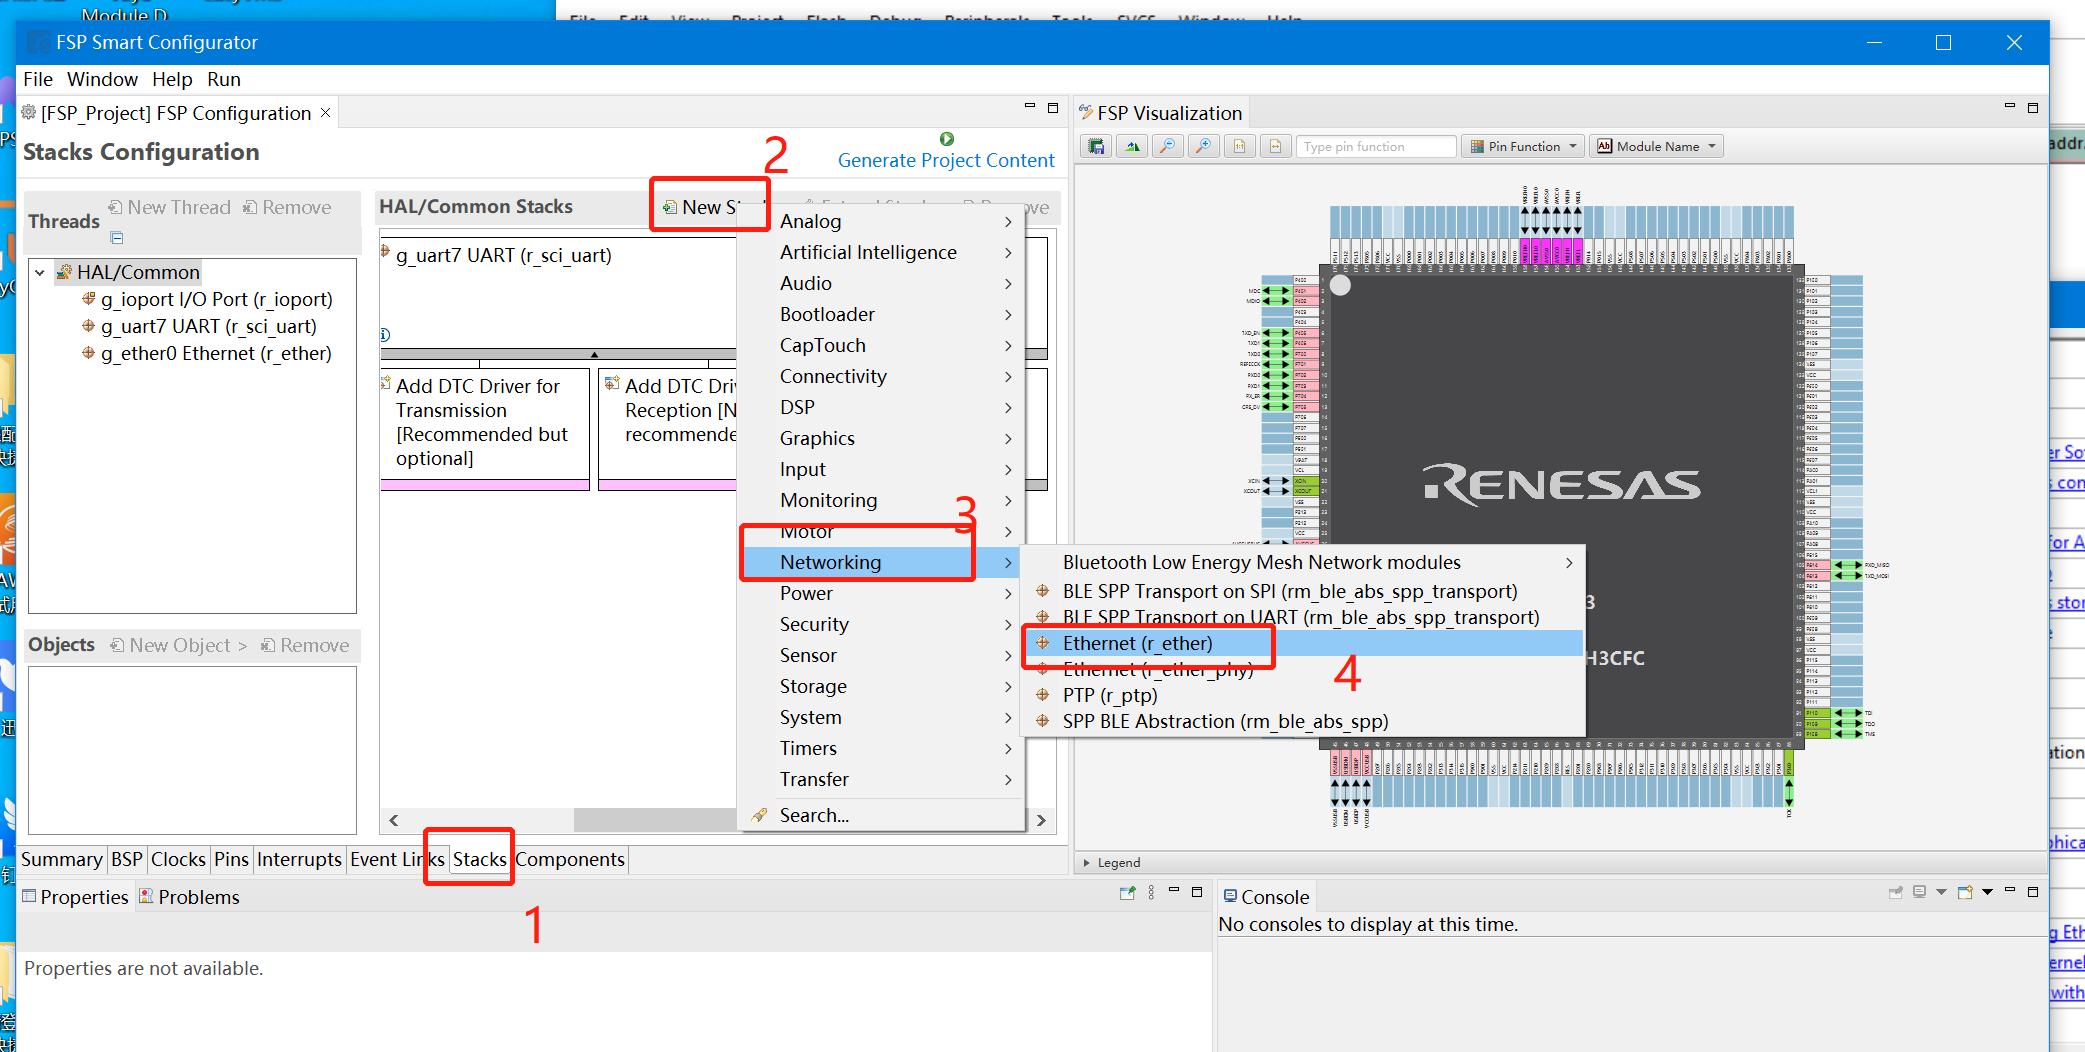Screen dimensions: 2085x1052
Task: Maximize the FSP Configuration editor panel
Action: (1053, 107)
